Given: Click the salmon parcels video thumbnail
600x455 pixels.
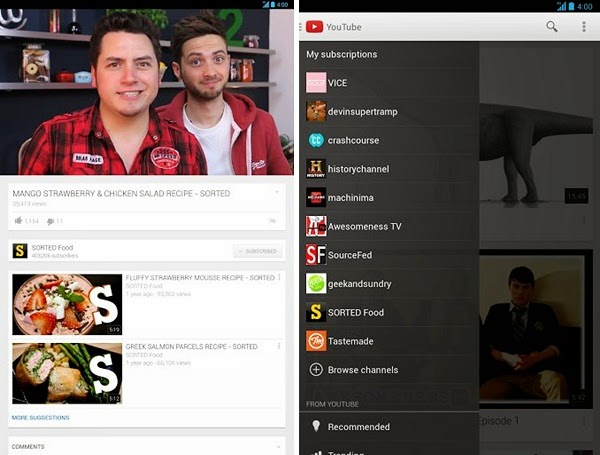Looking at the screenshot, I should pyautogui.click(x=67, y=373).
